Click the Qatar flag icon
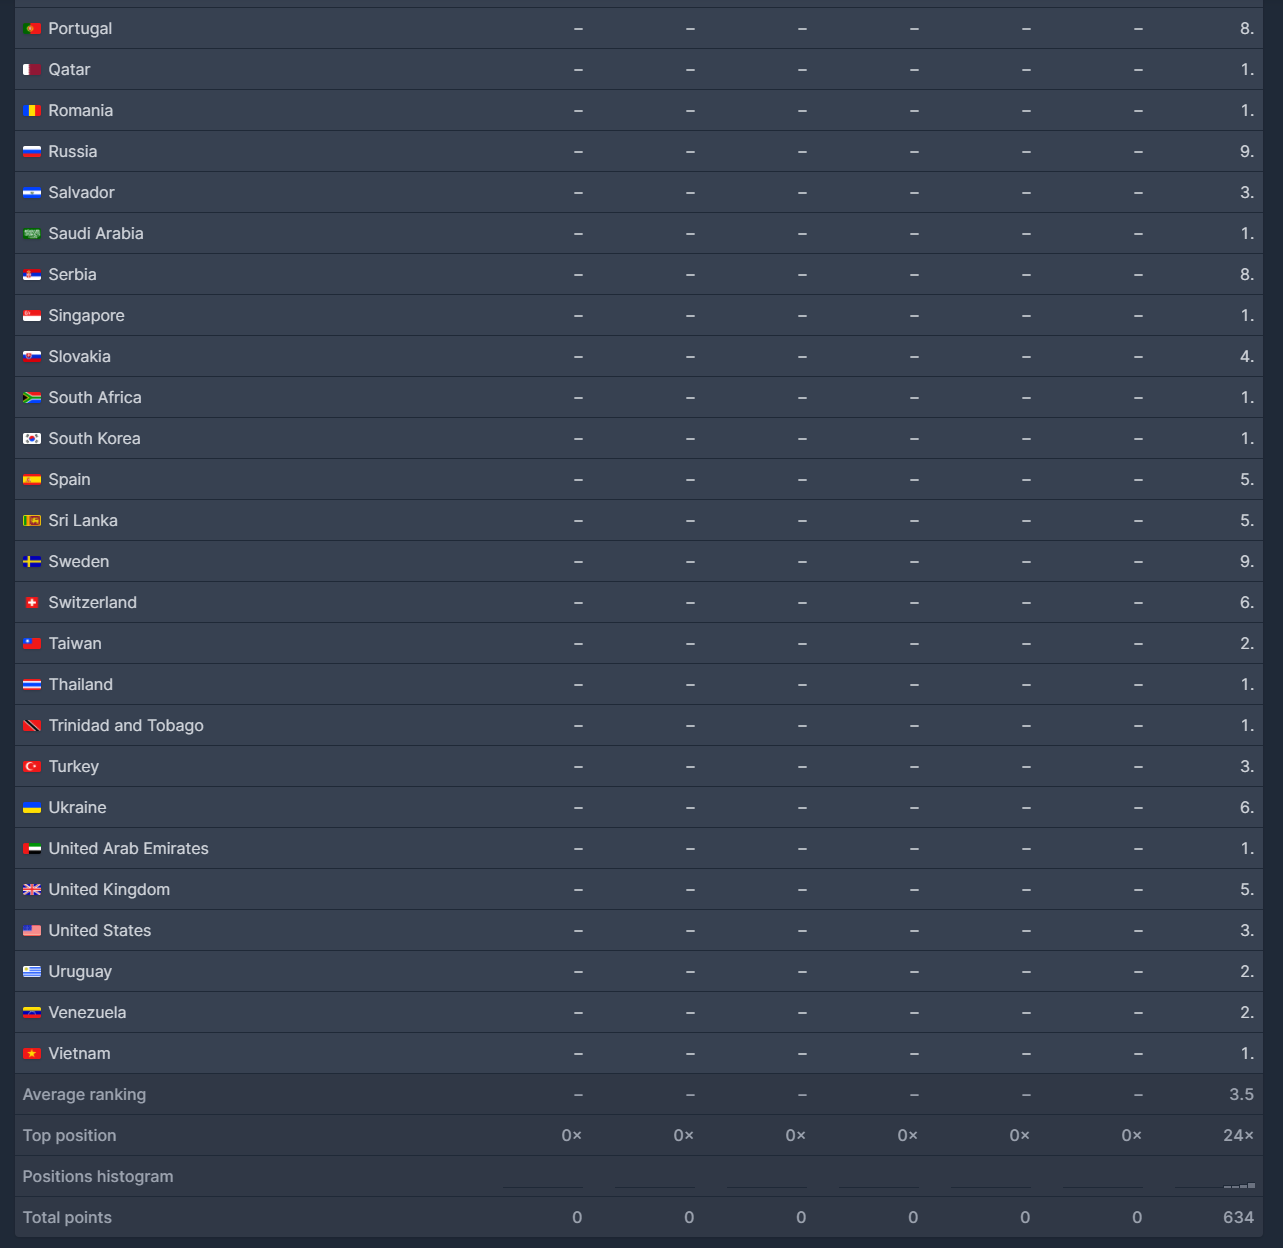This screenshot has height=1248, width=1283. 32,70
